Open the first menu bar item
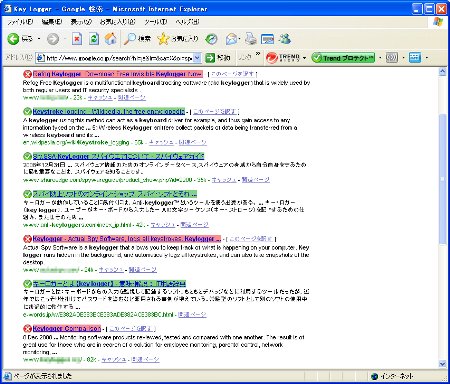This screenshot has width=450, height=384. pyautogui.click(x=20, y=22)
